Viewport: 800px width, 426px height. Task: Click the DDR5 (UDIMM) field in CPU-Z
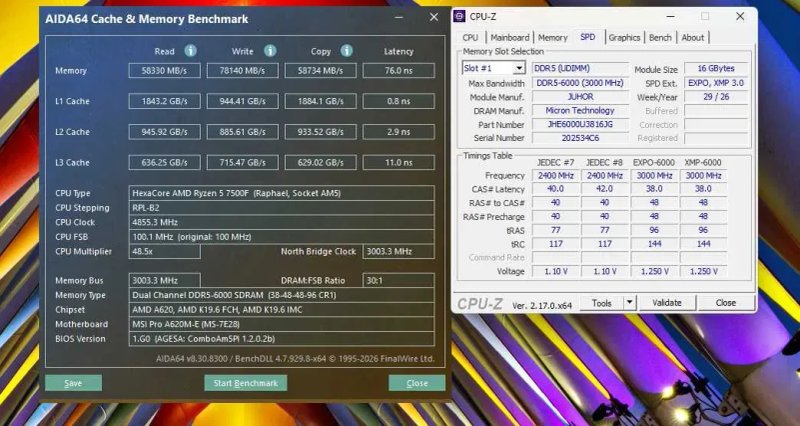coord(580,68)
